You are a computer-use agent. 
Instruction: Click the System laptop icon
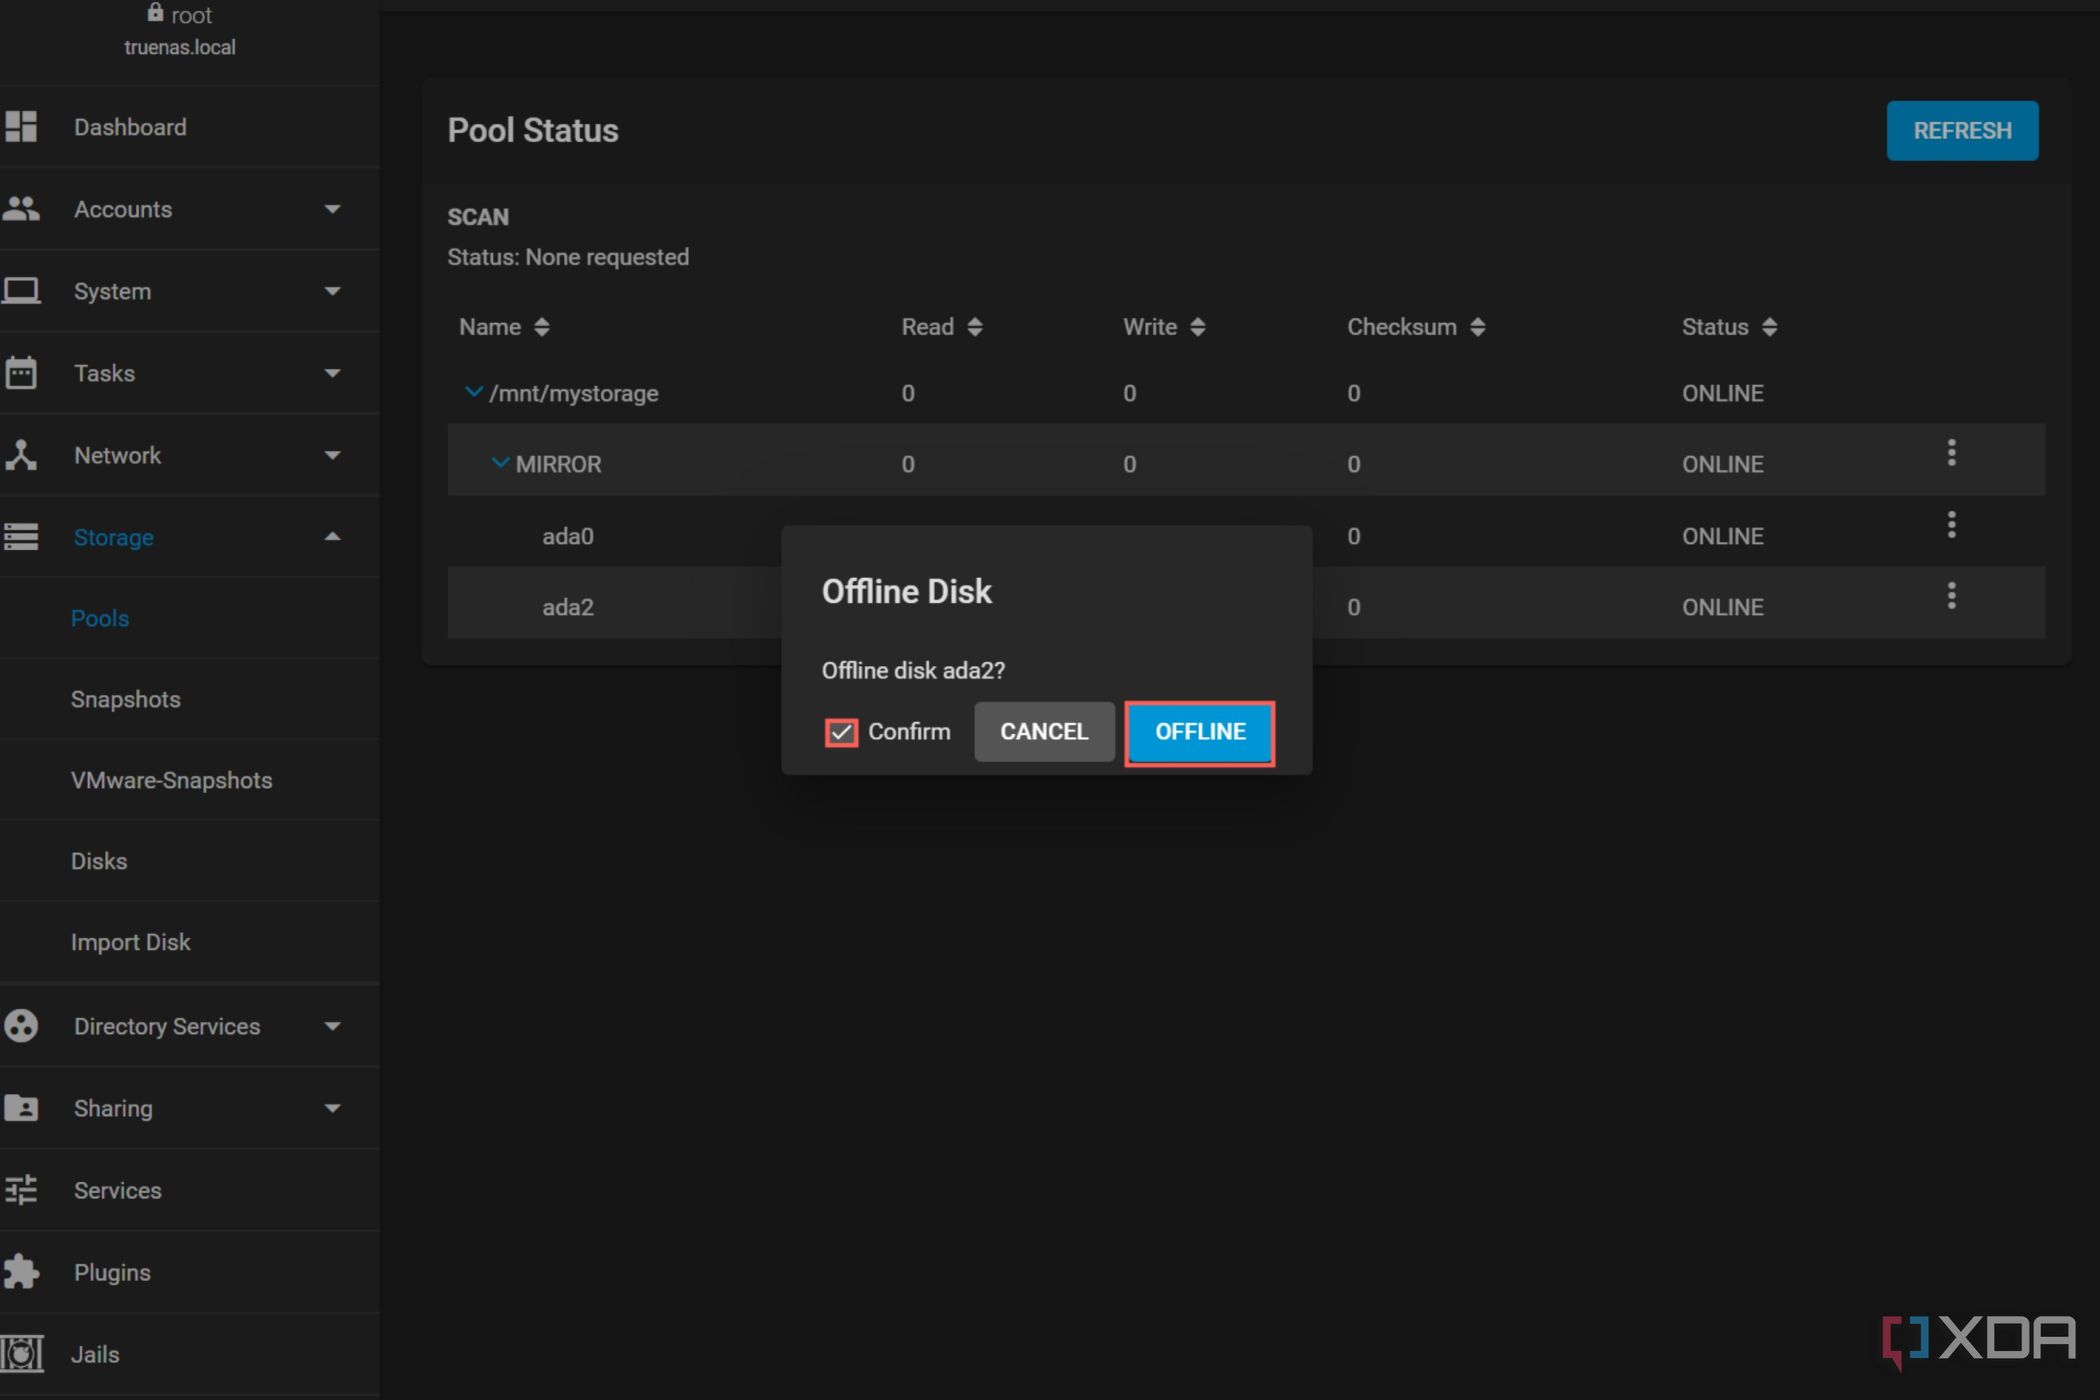tap(21, 291)
